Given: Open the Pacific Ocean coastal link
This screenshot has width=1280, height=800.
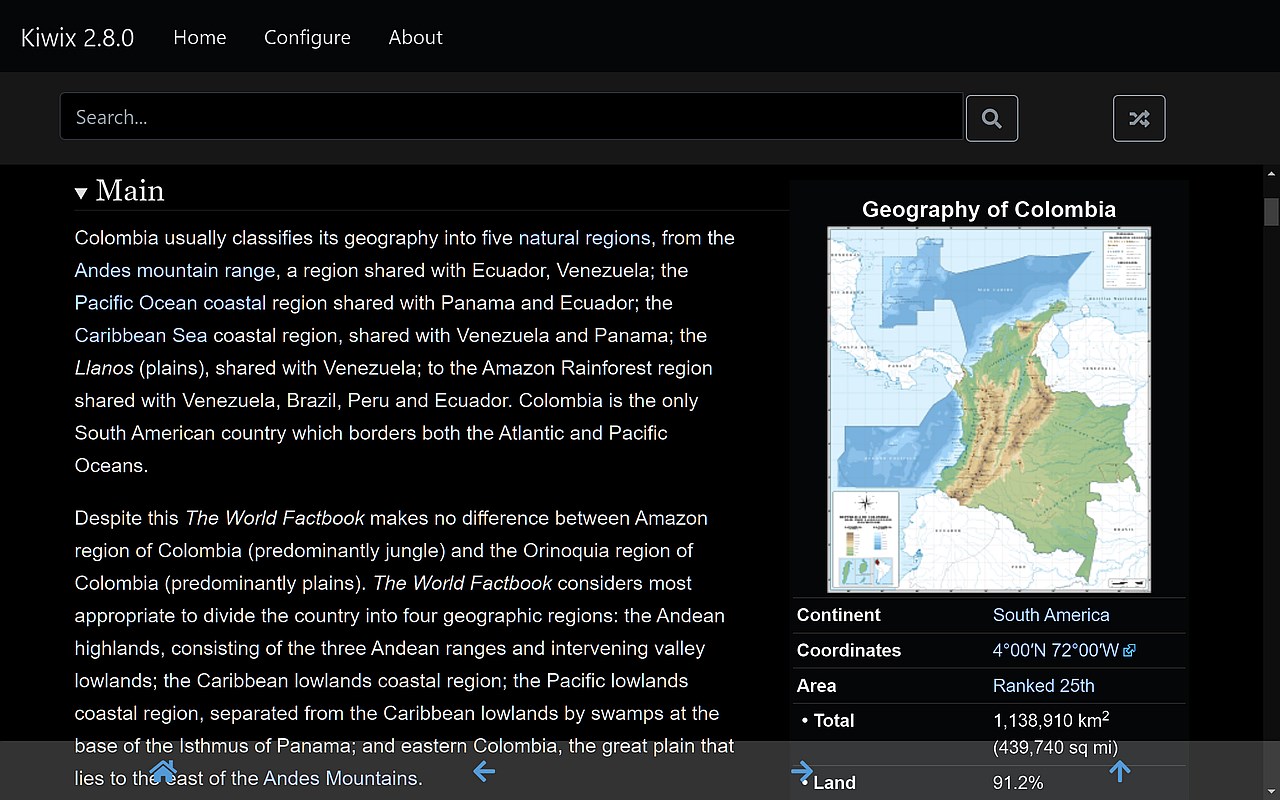Looking at the screenshot, I should pyautogui.click(x=171, y=303).
